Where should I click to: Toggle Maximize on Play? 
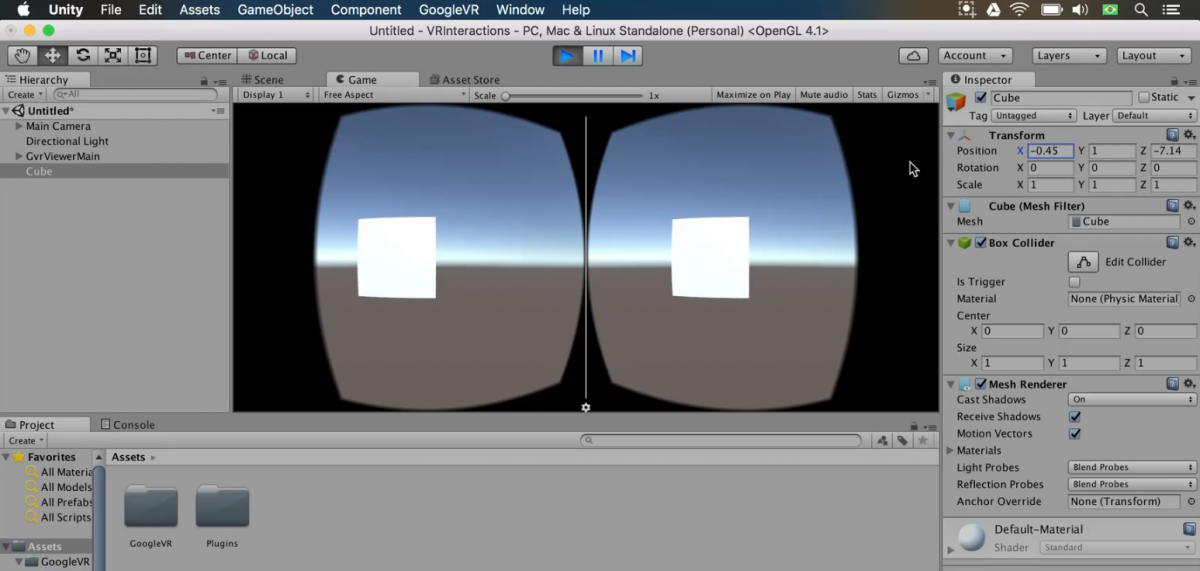(753, 95)
